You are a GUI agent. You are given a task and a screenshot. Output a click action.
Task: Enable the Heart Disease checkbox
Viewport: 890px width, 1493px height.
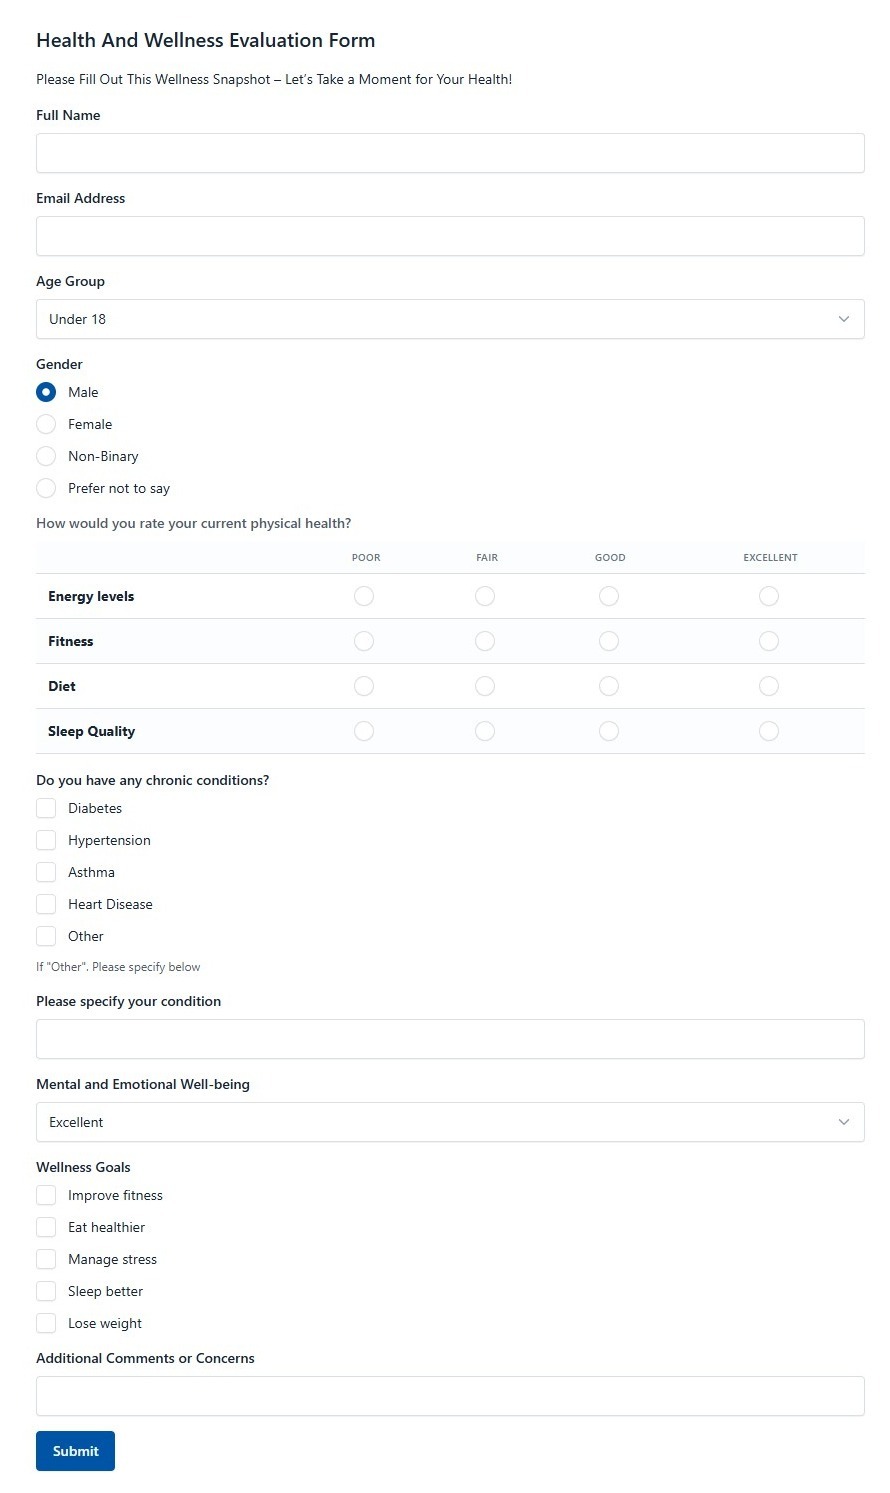click(46, 904)
